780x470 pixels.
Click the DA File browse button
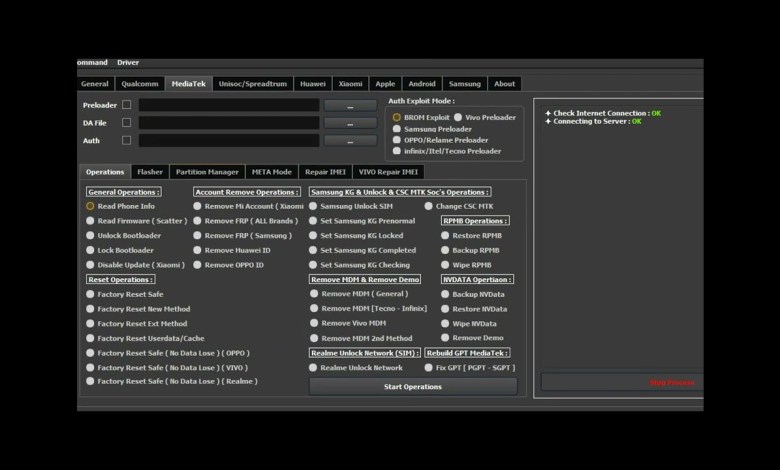tap(350, 123)
